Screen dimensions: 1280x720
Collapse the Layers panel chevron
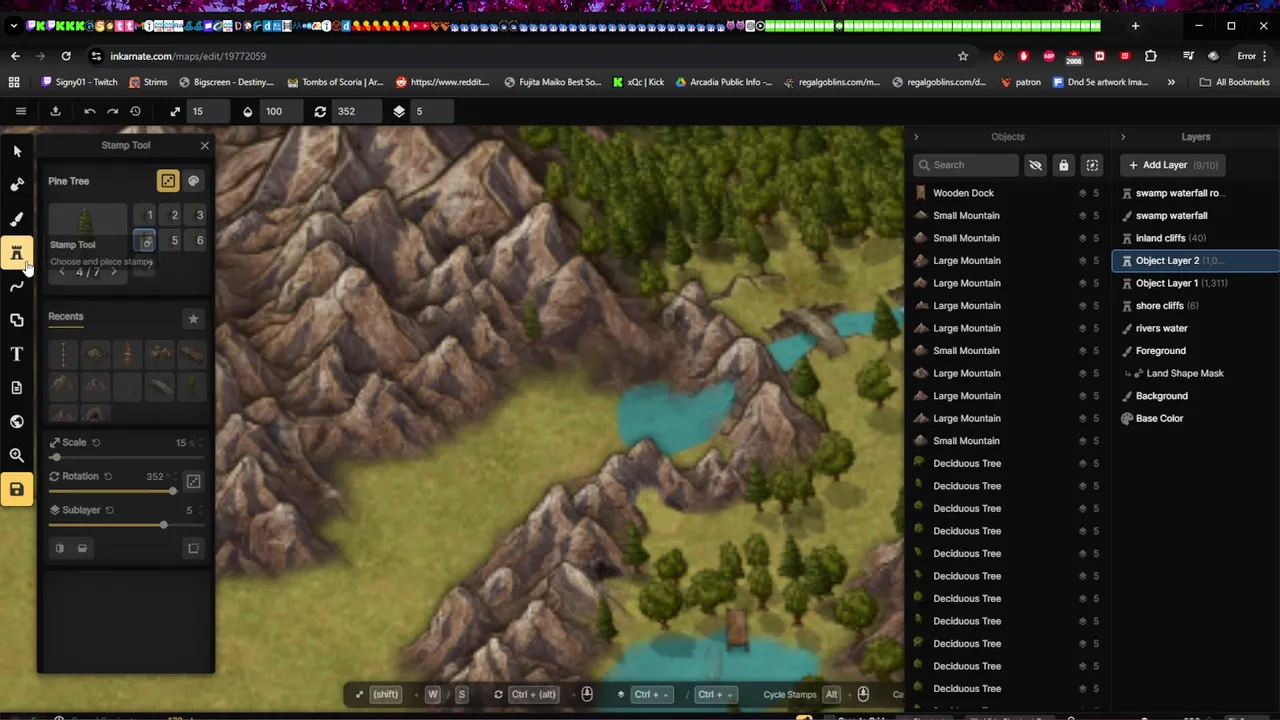click(x=1123, y=137)
